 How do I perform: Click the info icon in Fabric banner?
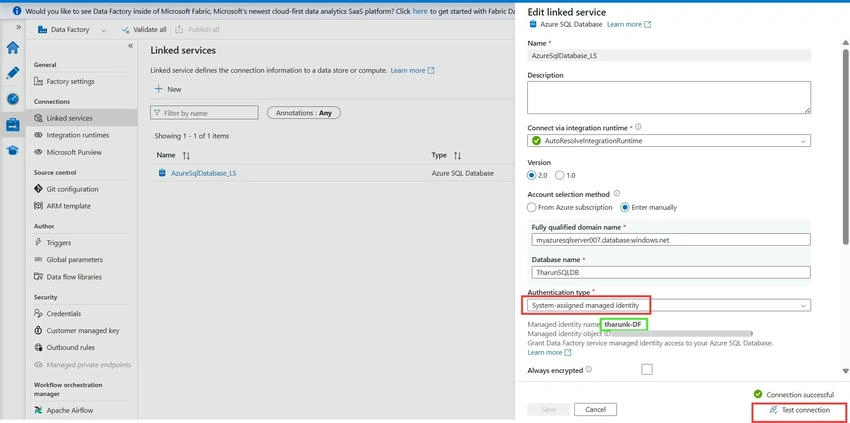17,11
